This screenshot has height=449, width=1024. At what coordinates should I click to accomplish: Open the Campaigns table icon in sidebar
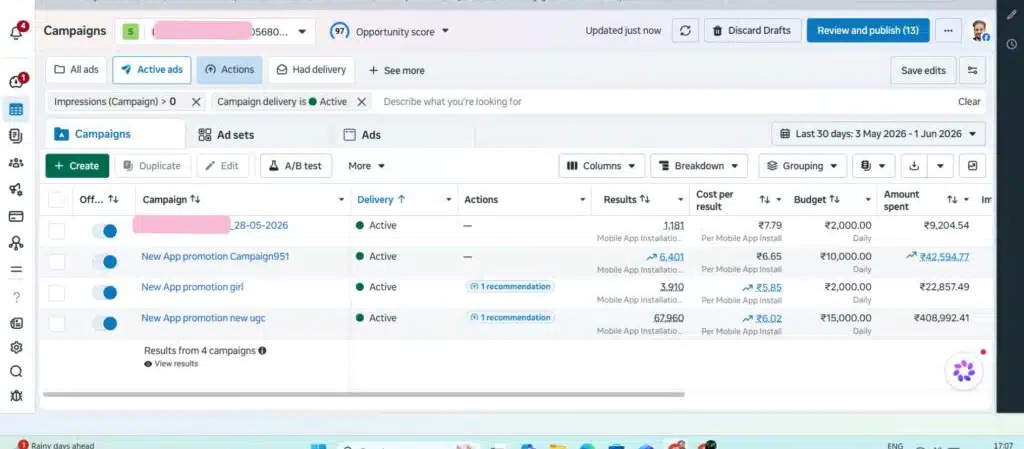tap(16, 110)
